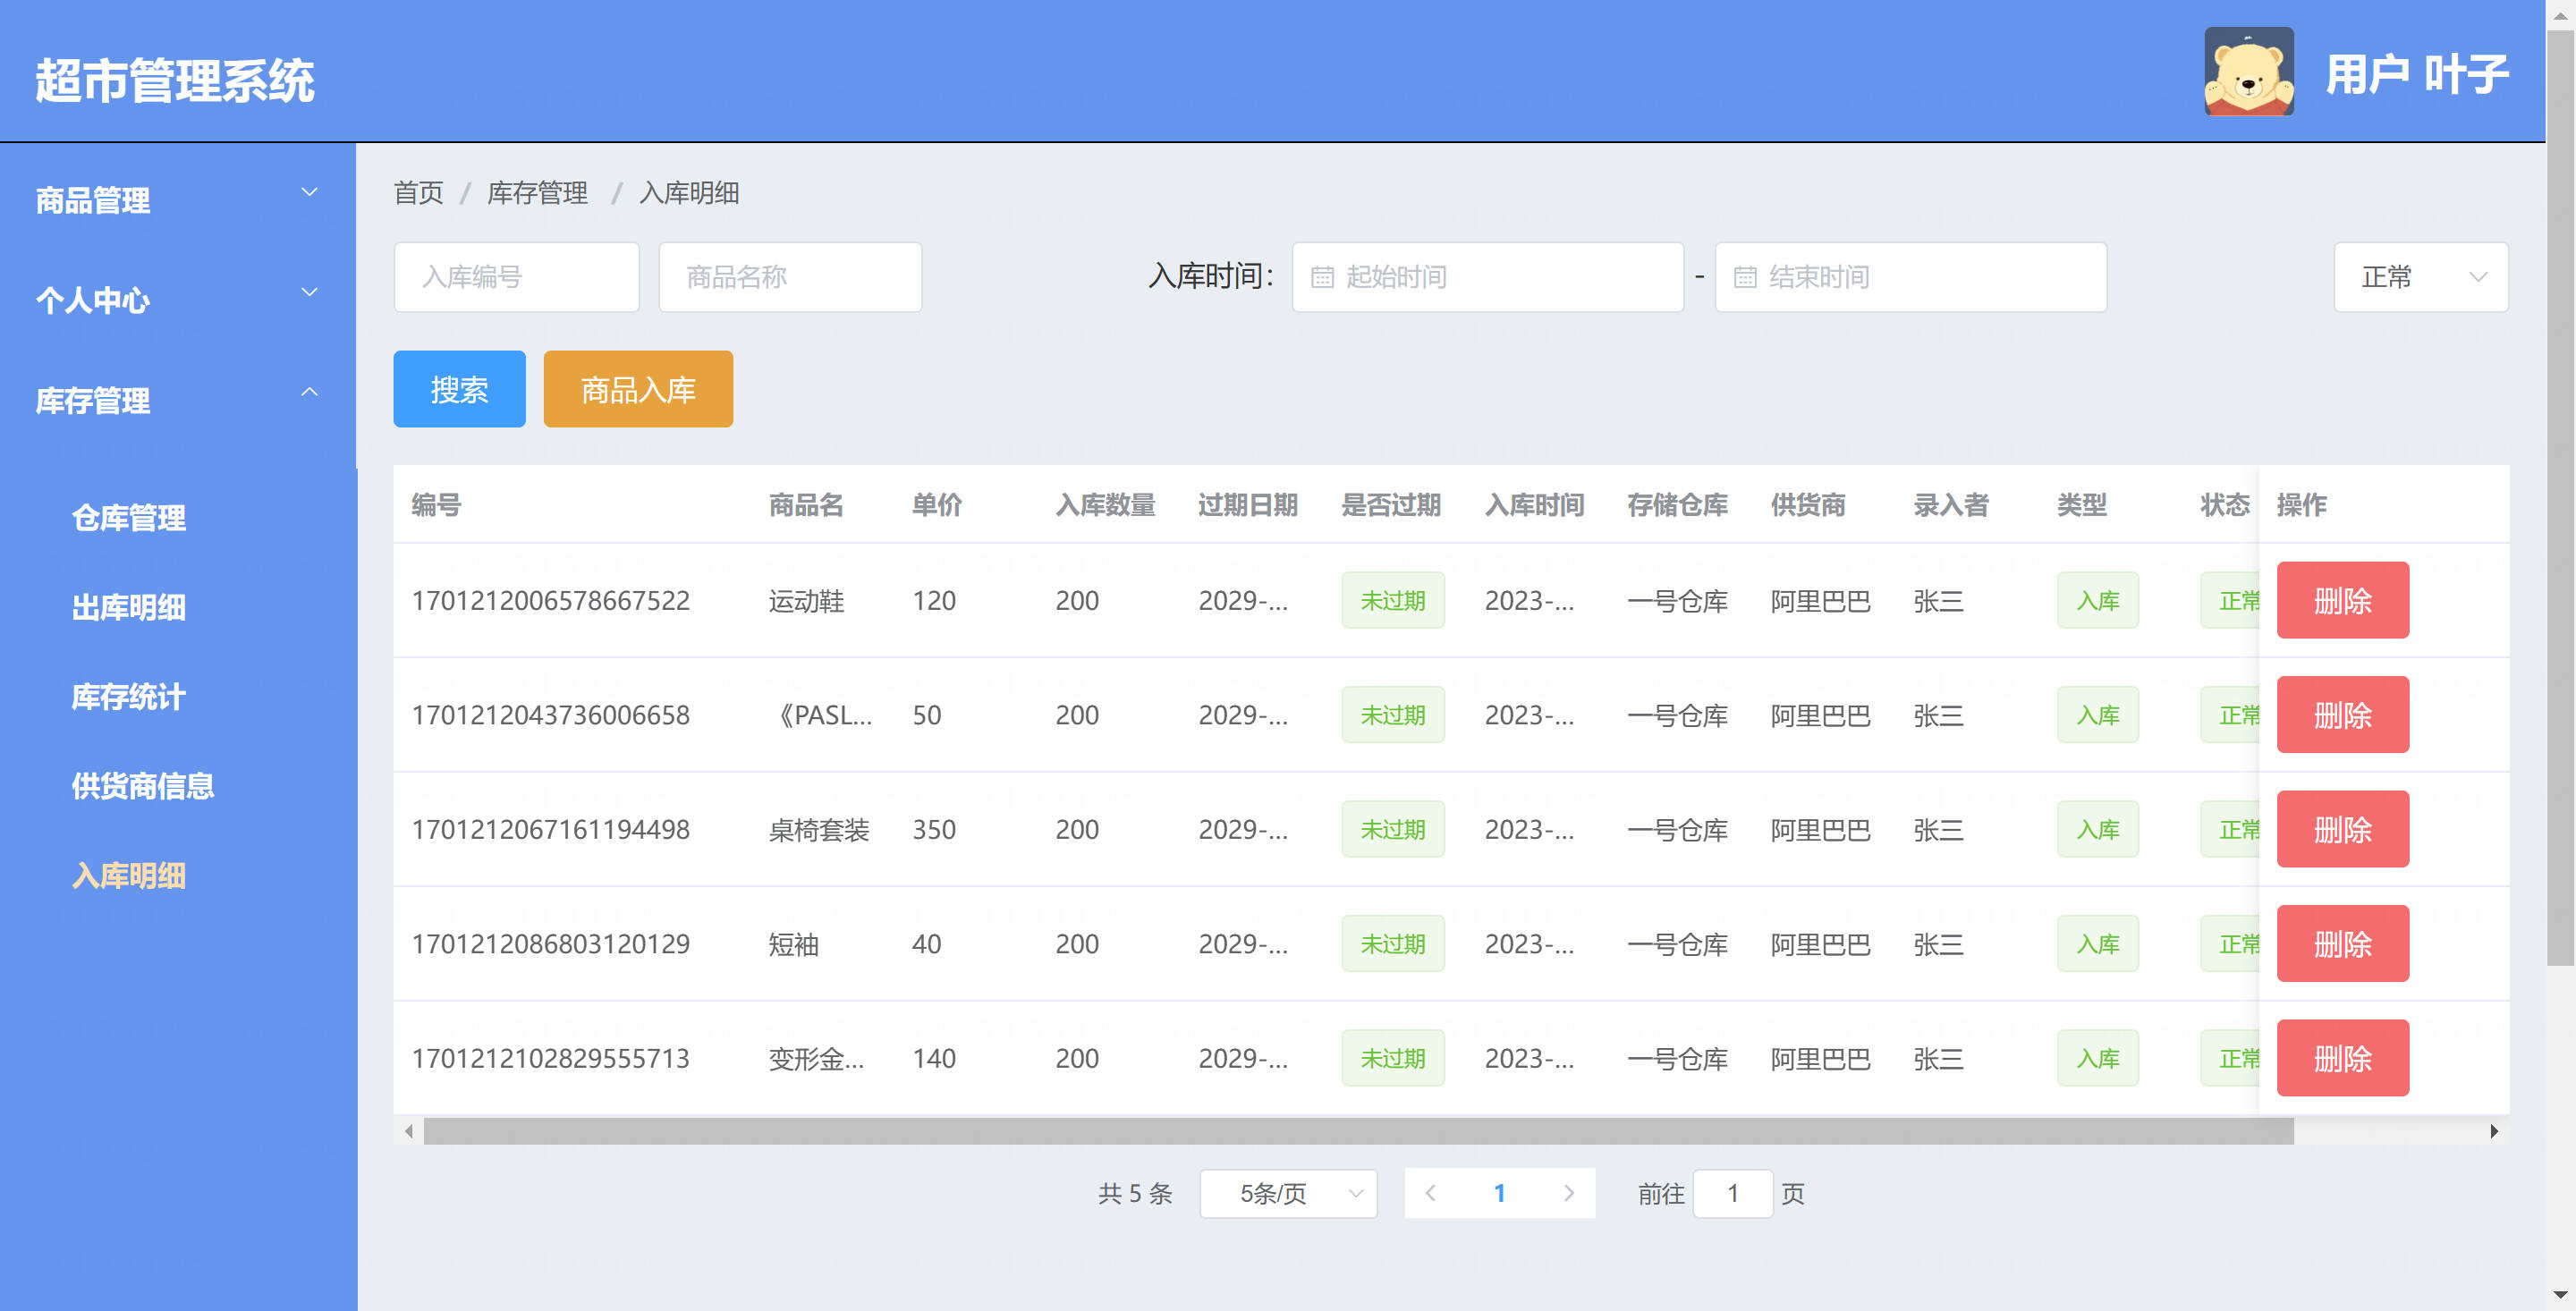Click the 入库编号 input field
This screenshot has width=2576, height=1311.
(x=516, y=277)
